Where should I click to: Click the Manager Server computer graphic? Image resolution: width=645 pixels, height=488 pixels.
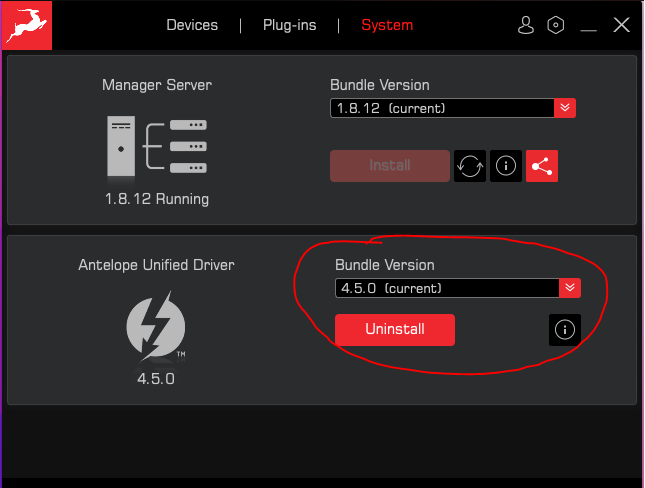(157, 147)
